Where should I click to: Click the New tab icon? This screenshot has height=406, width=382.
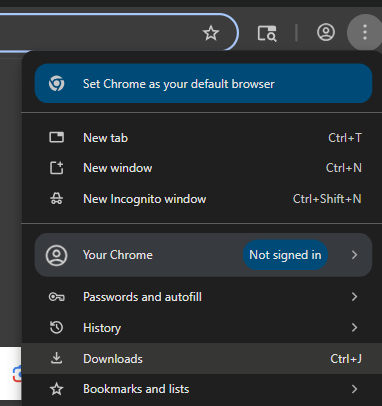[x=56, y=137]
